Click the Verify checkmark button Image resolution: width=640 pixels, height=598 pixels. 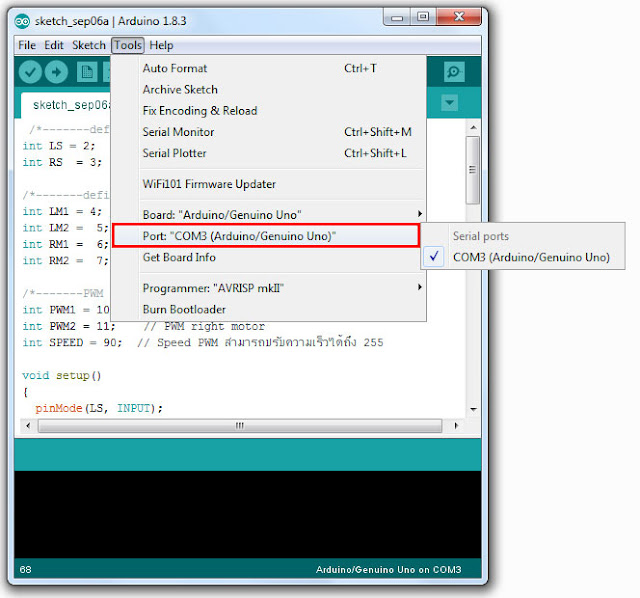pos(30,72)
